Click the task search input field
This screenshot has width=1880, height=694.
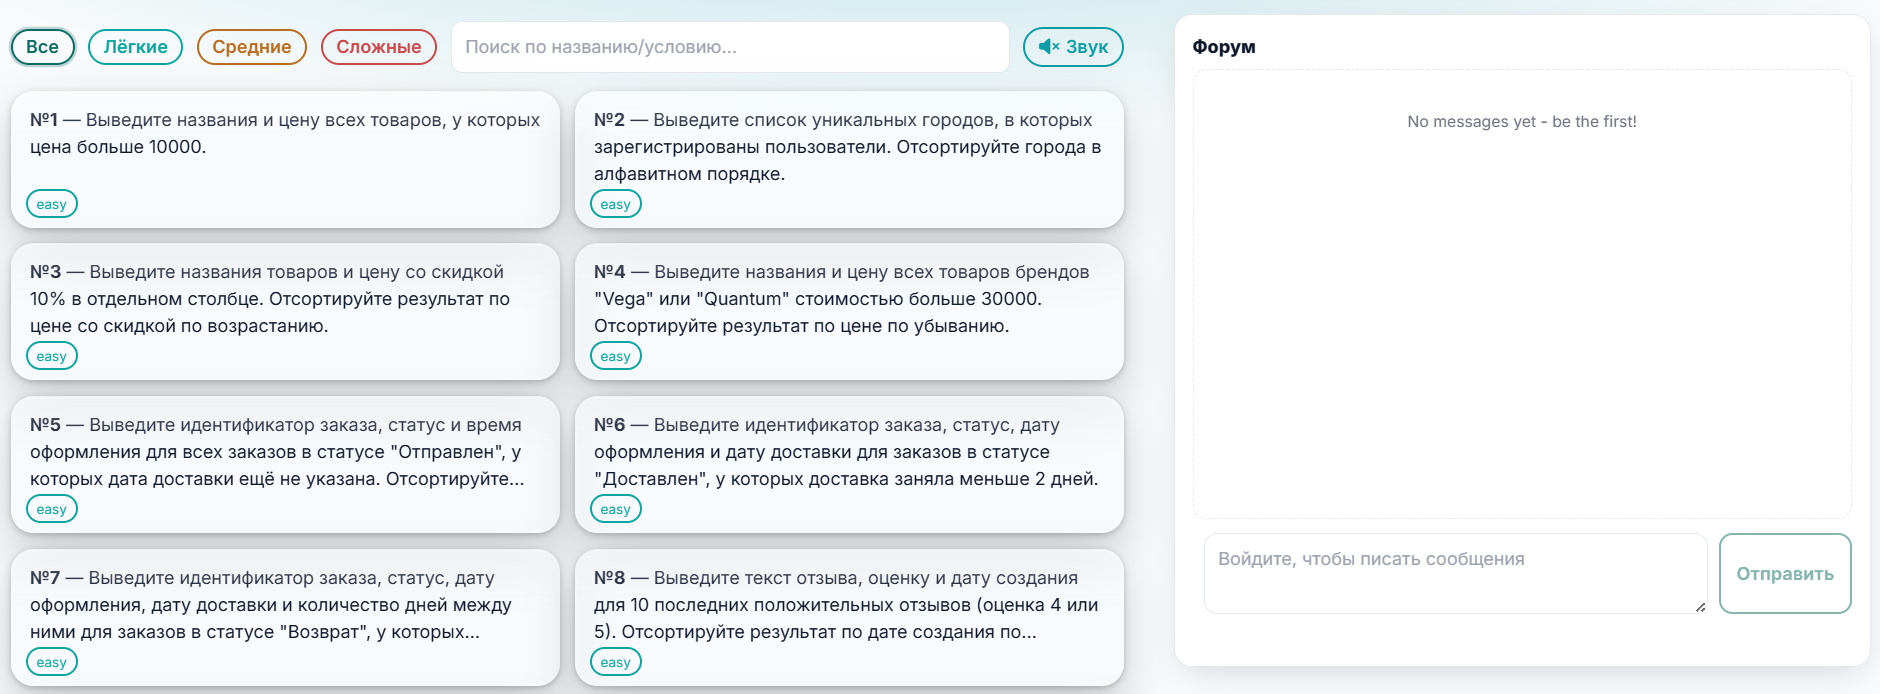tap(730, 47)
